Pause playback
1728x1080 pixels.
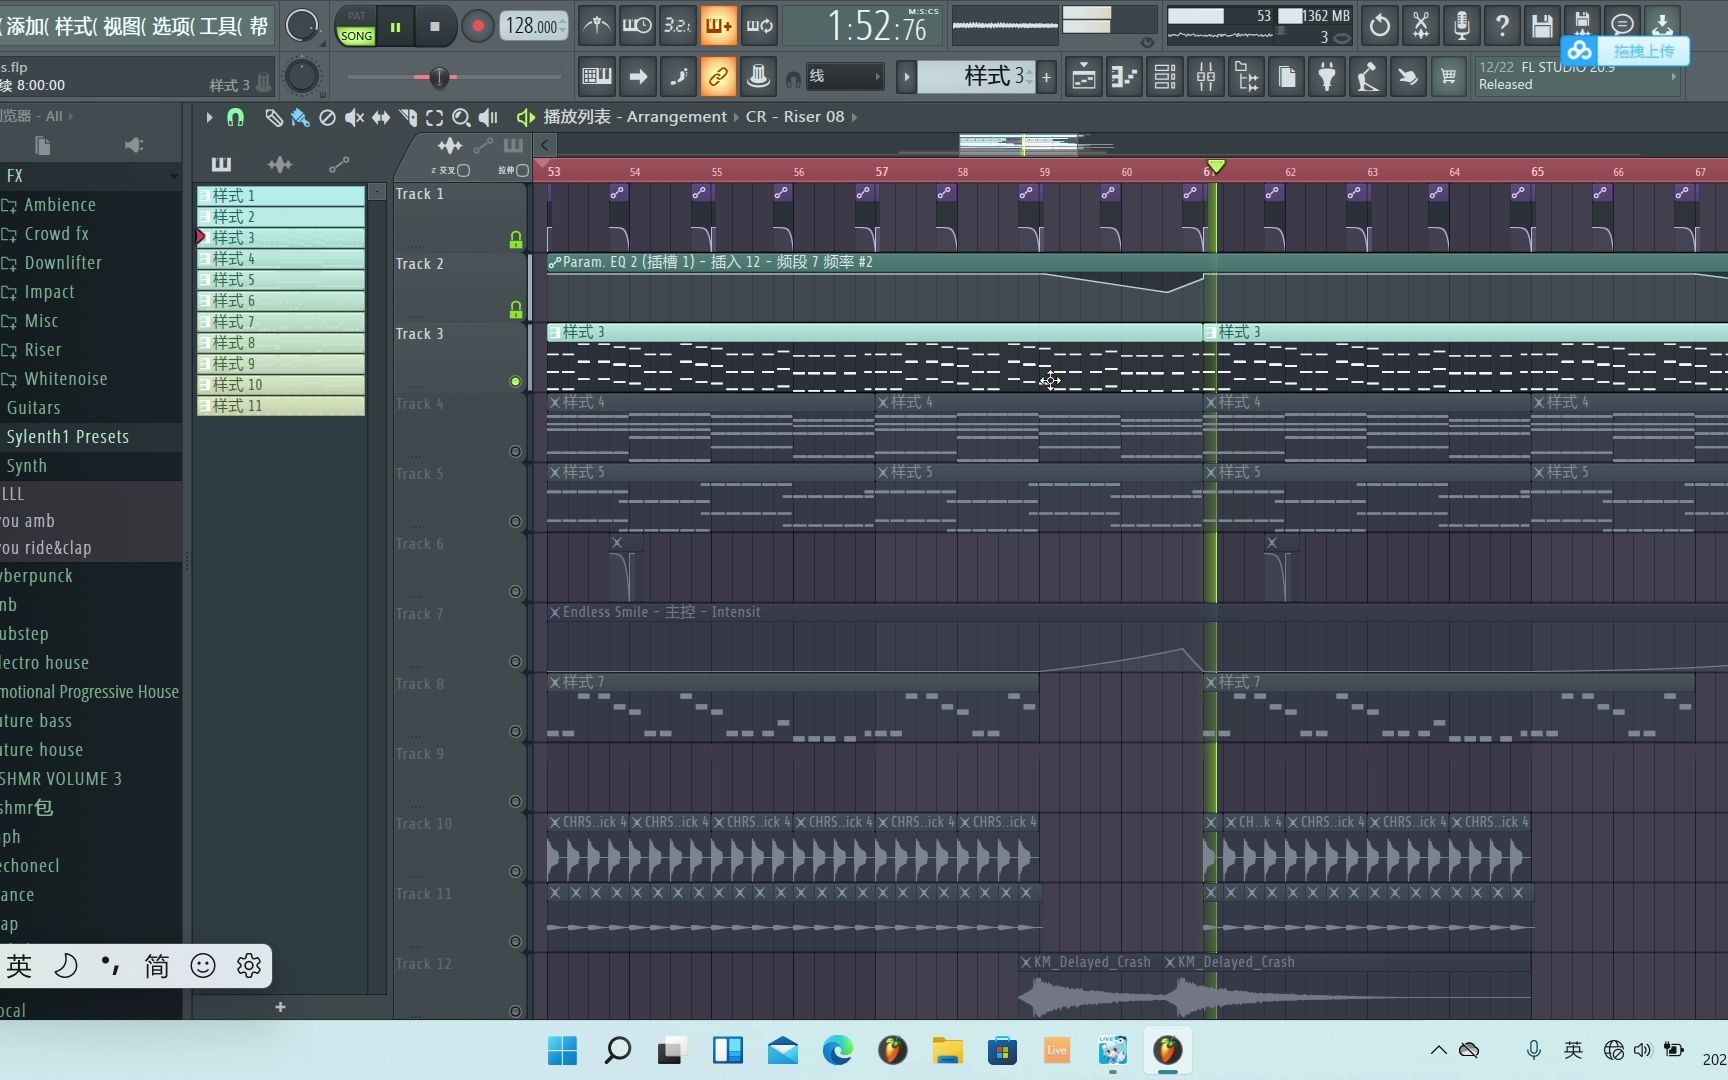[395, 26]
